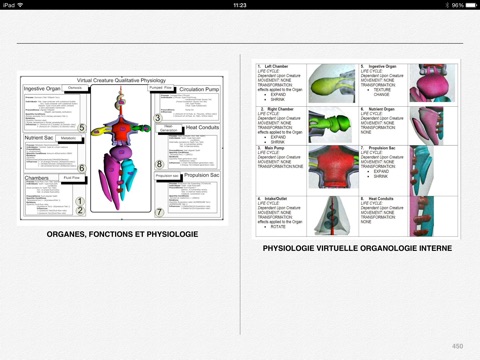Image resolution: width=480 pixels, height=360 pixels.
Task: Tap '5. Ingestive Organ' table heading
Action: 379,67
